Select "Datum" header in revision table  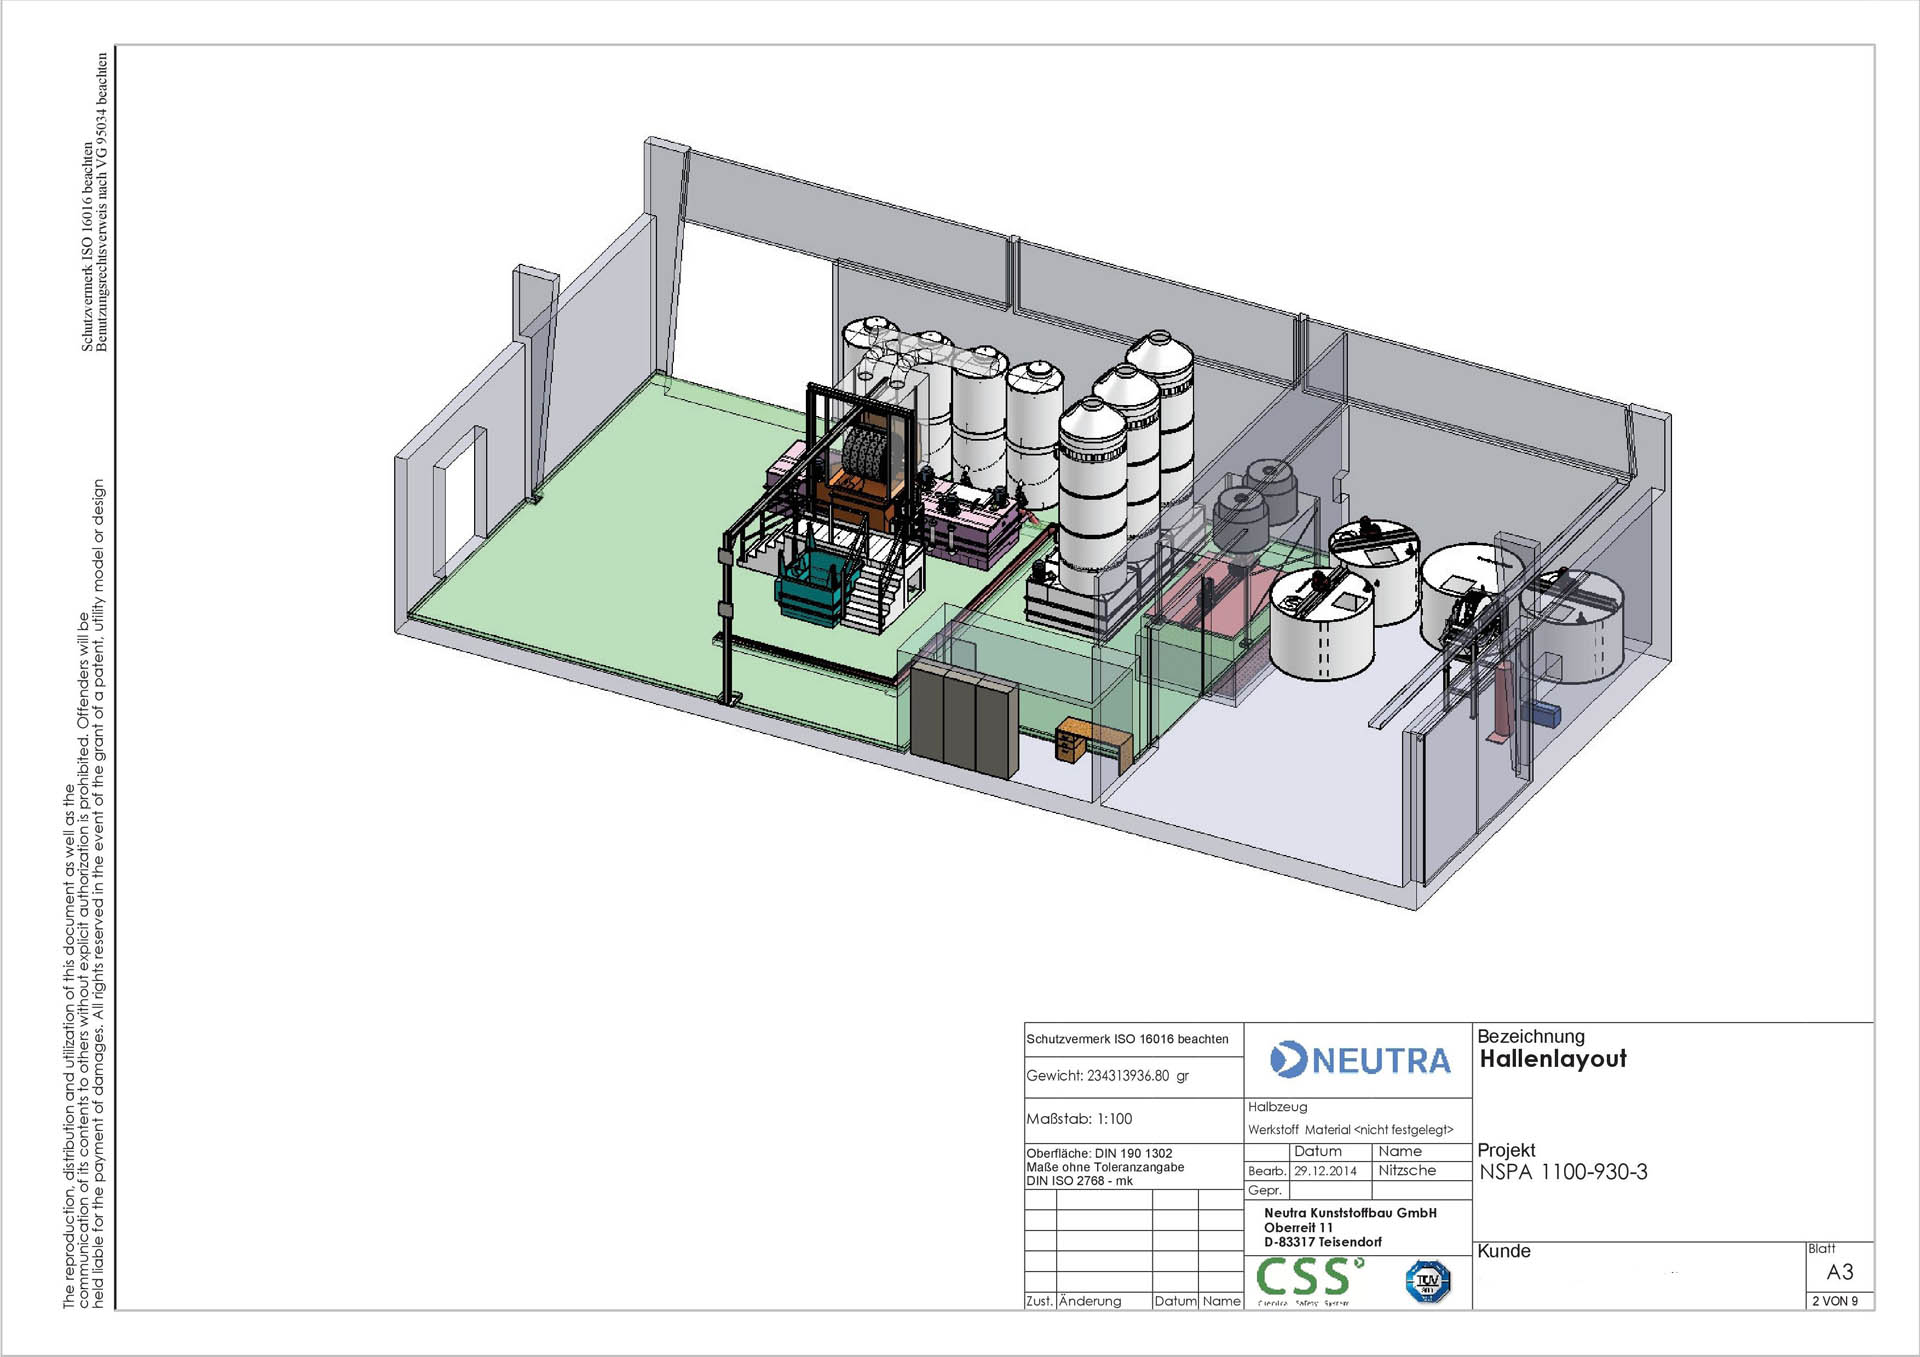[1175, 1301]
